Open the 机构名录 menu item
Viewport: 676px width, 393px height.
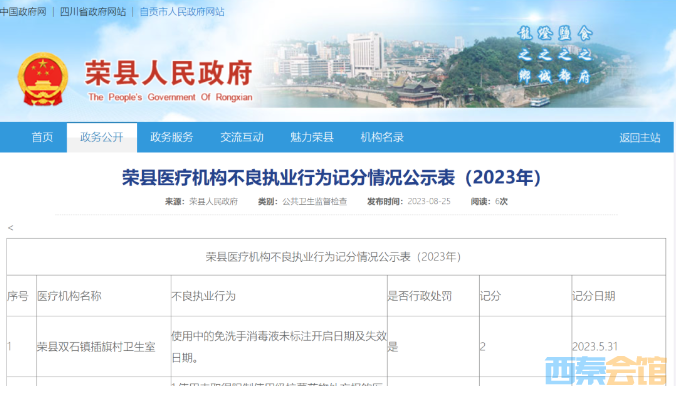pos(382,137)
